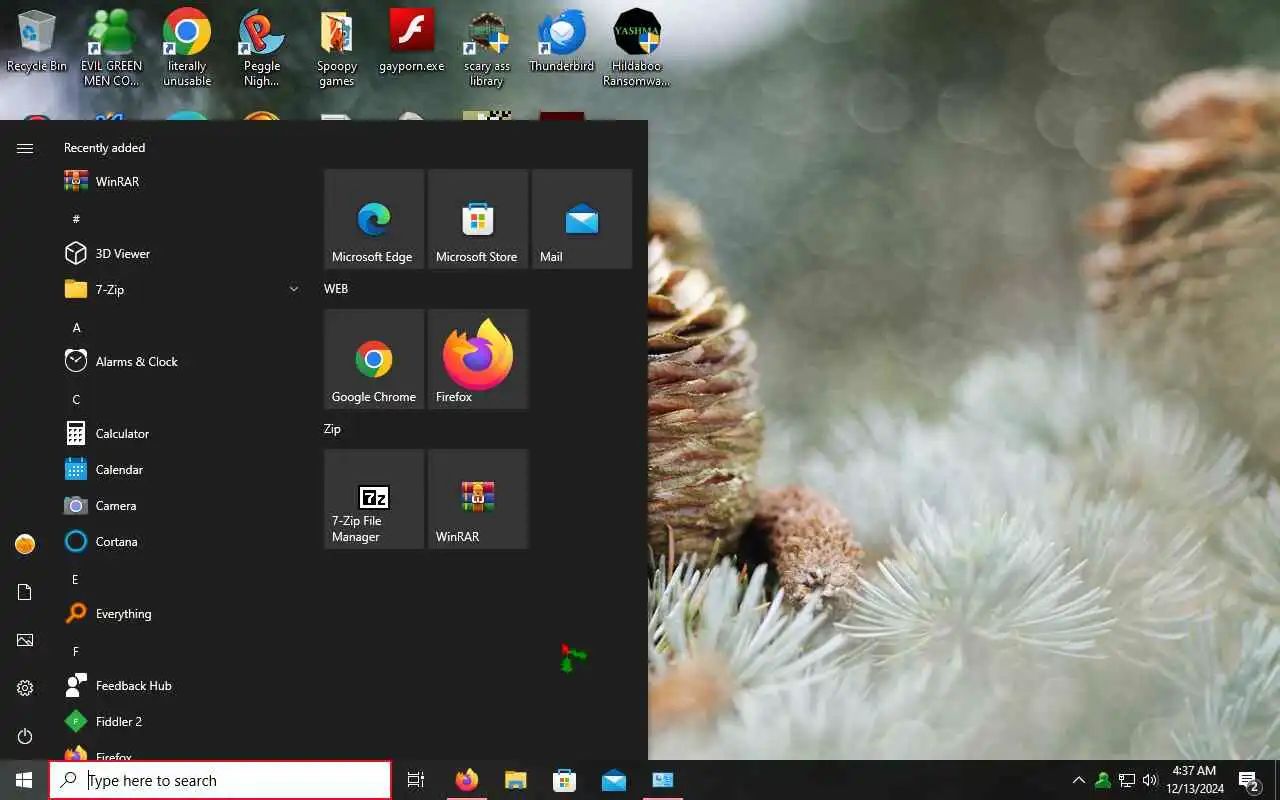
Task: Open the 7-Zip File Manager tile
Action: 374,499
